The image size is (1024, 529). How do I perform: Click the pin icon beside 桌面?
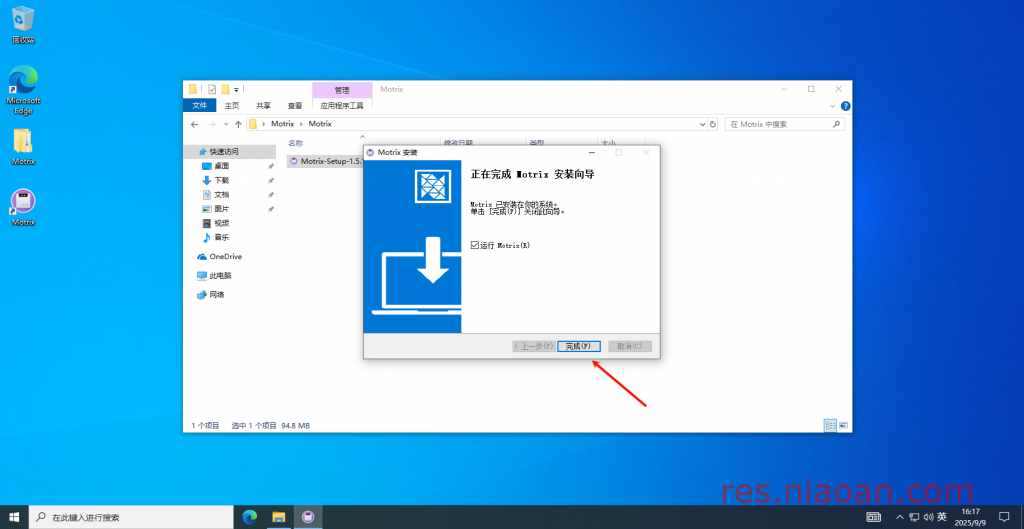(x=270, y=166)
